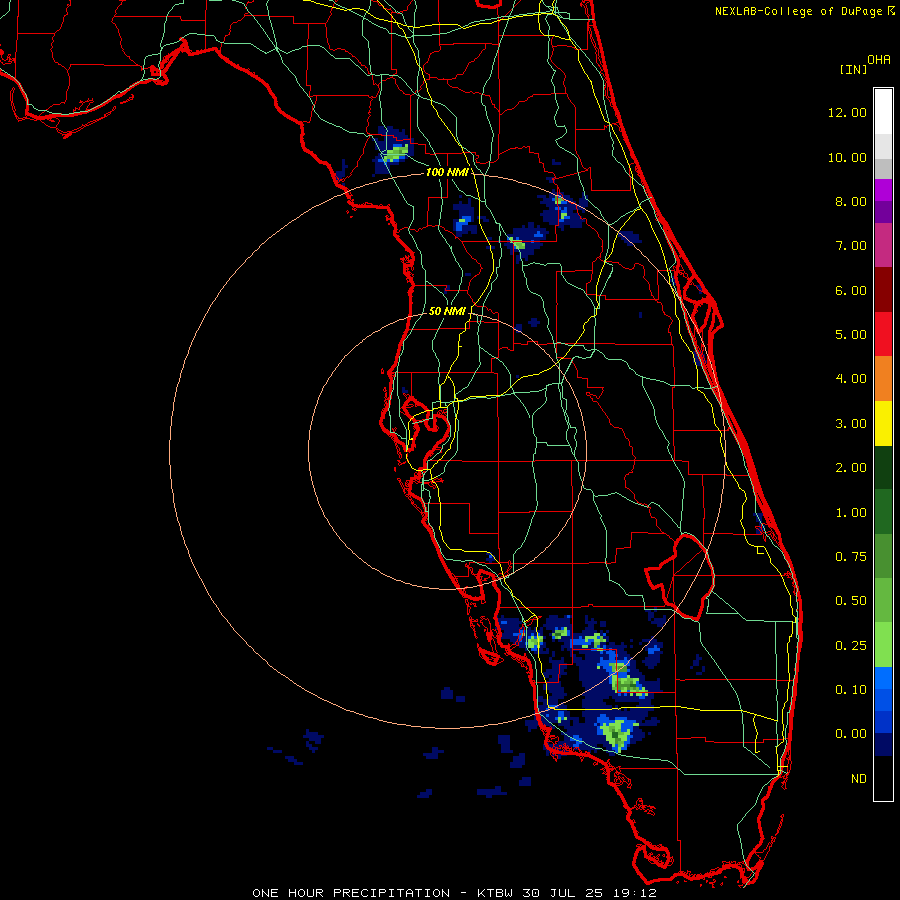The image size is (900, 900).
Task: Select the 0.75 legend value
Action: point(851,557)
